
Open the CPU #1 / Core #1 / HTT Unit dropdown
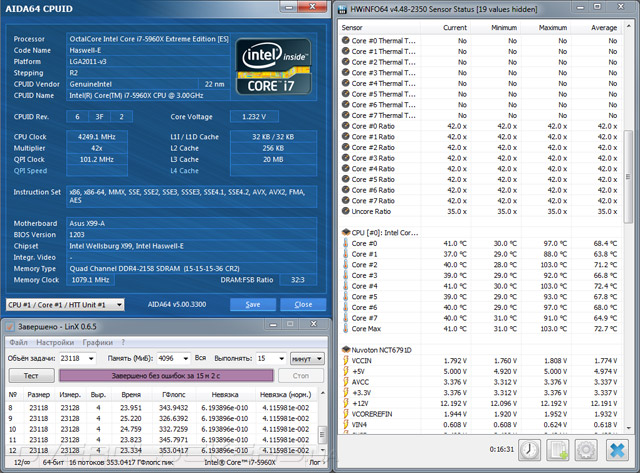(x=65, y=304)
